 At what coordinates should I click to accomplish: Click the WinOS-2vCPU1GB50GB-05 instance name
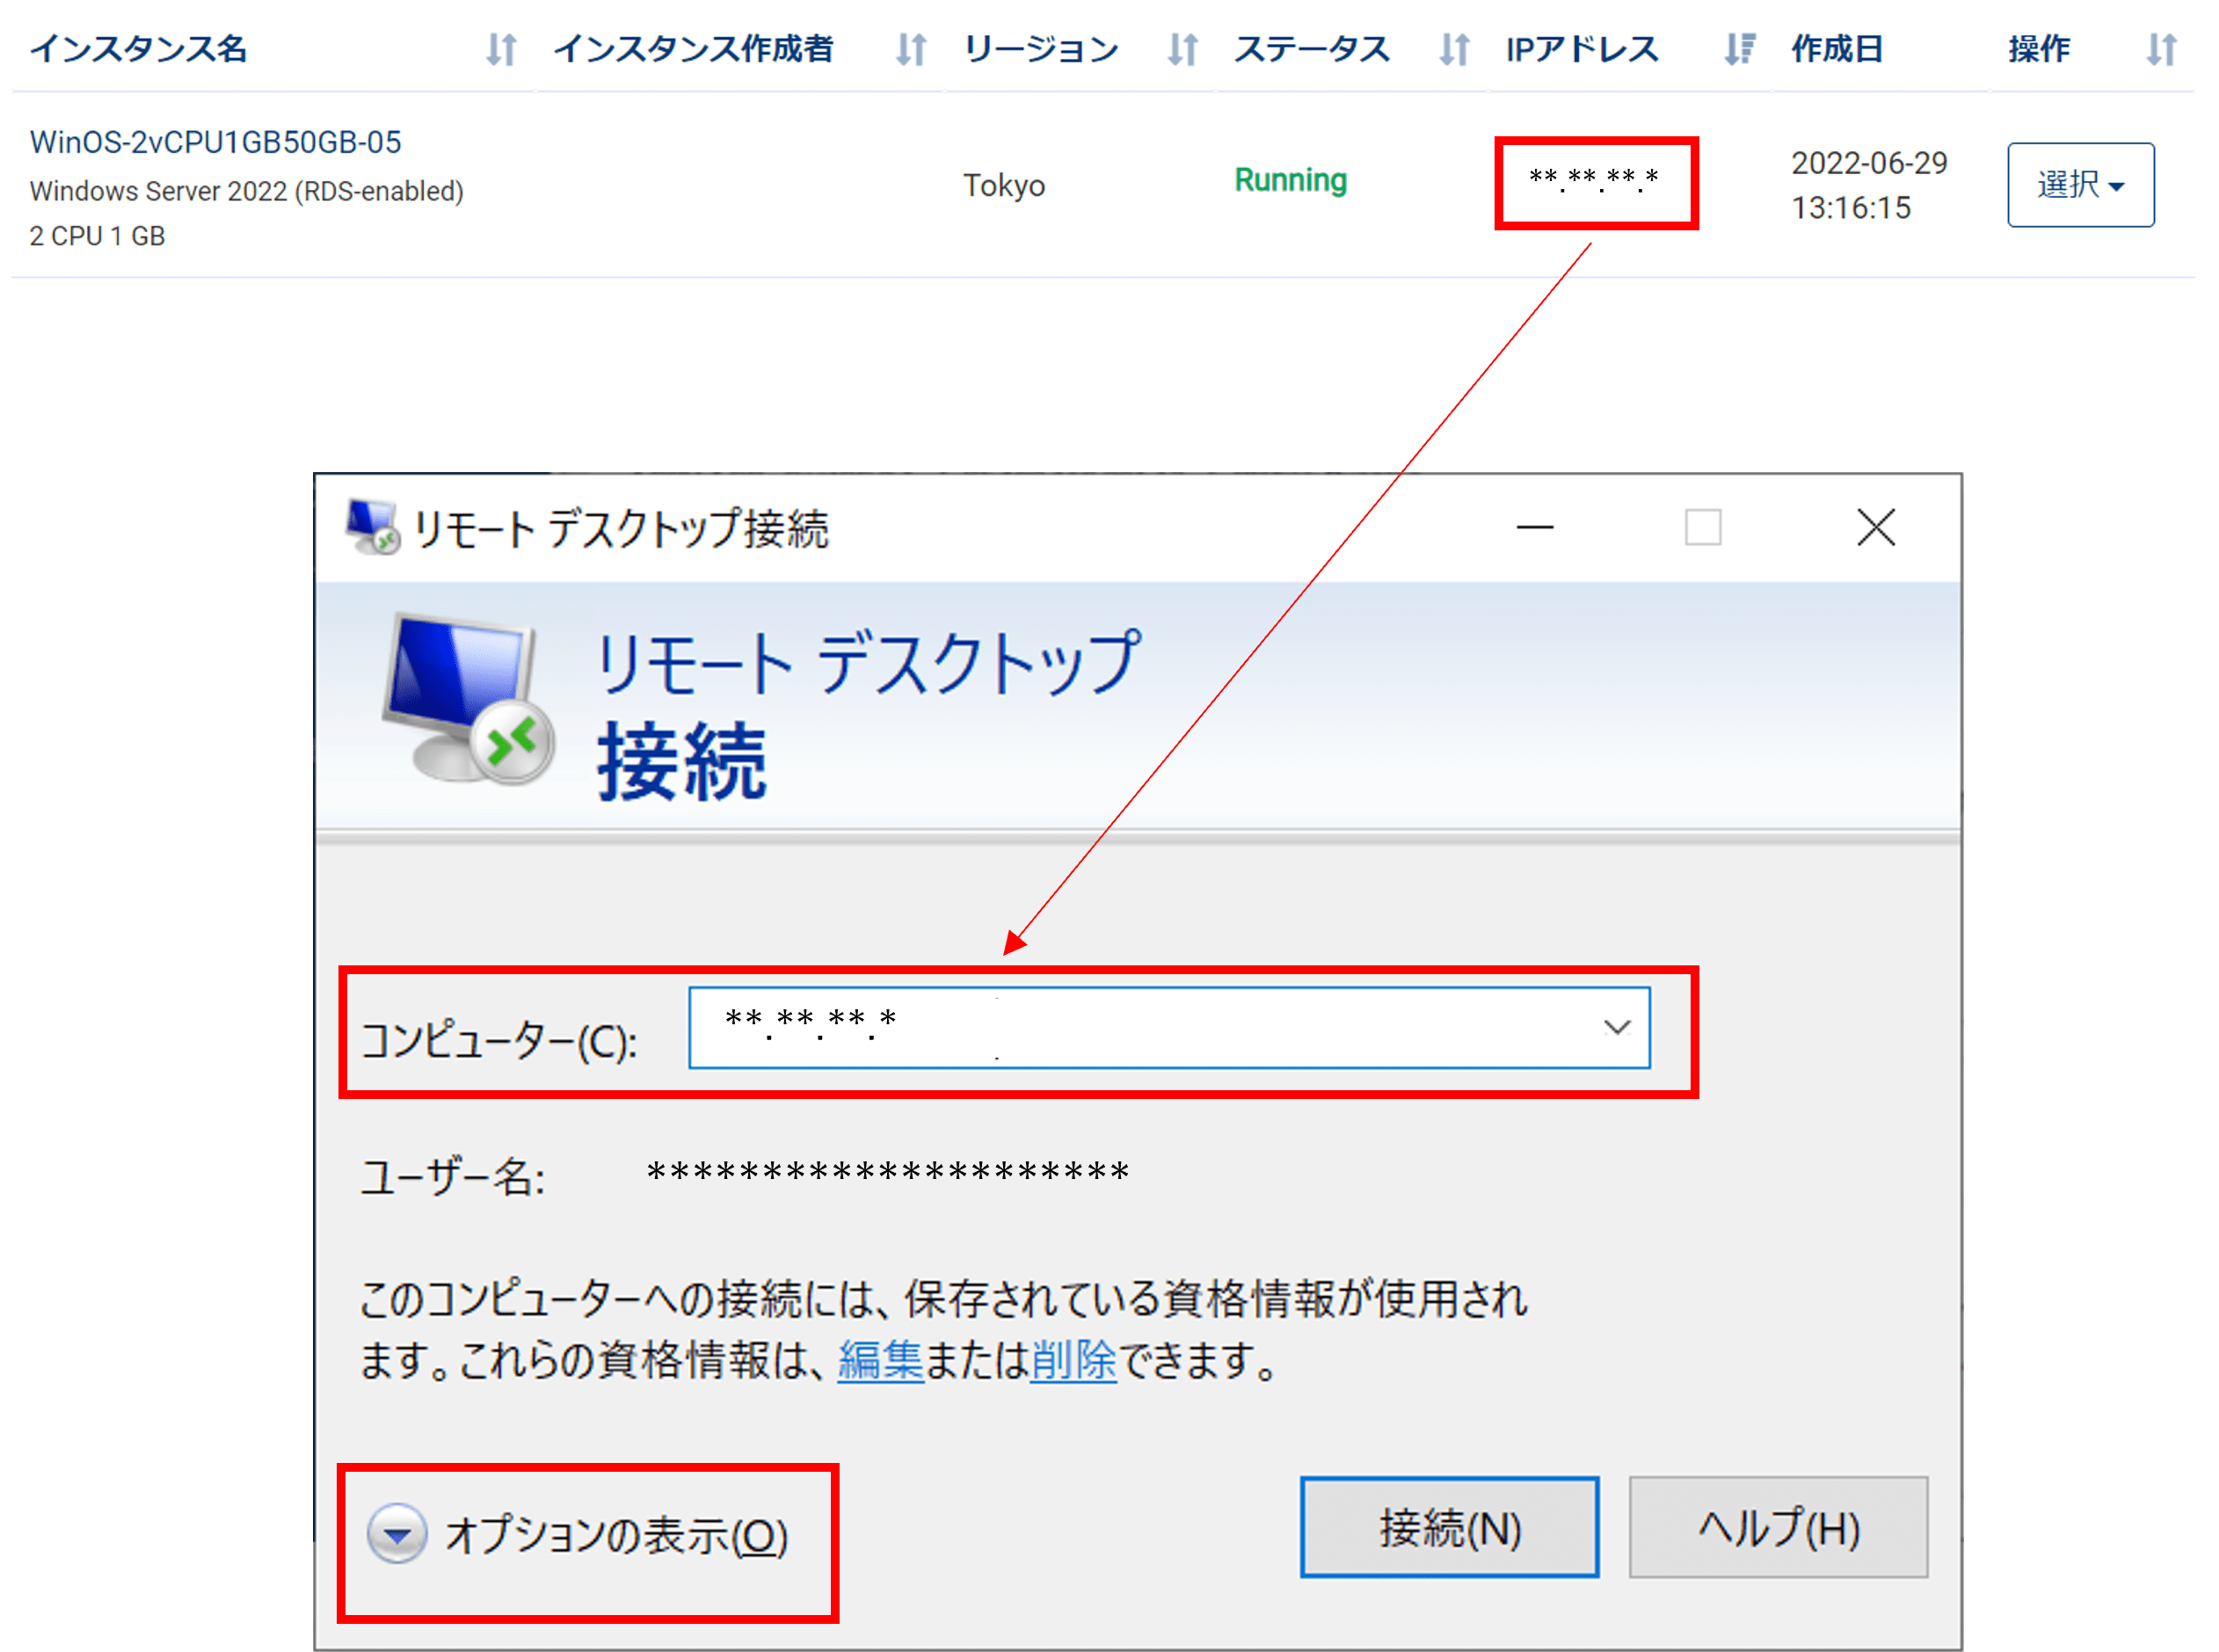[215, 142]
